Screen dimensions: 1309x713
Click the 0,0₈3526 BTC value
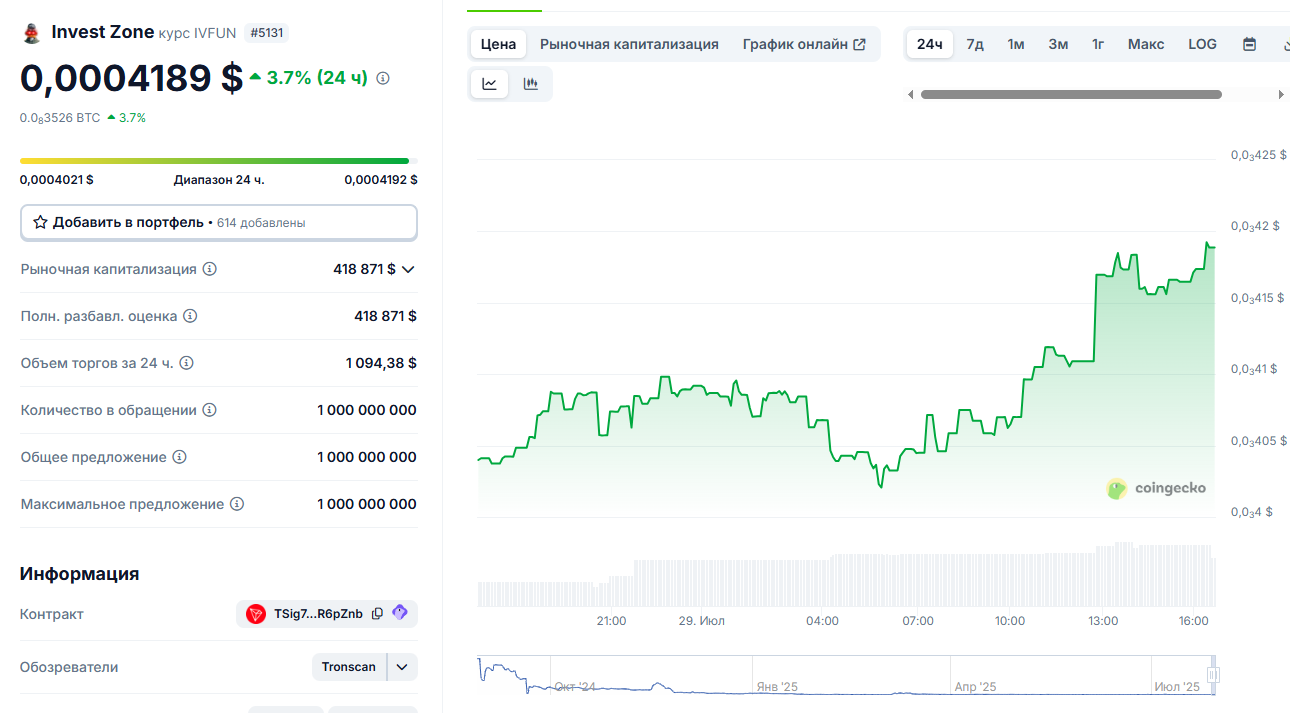(x=60, y=118)
